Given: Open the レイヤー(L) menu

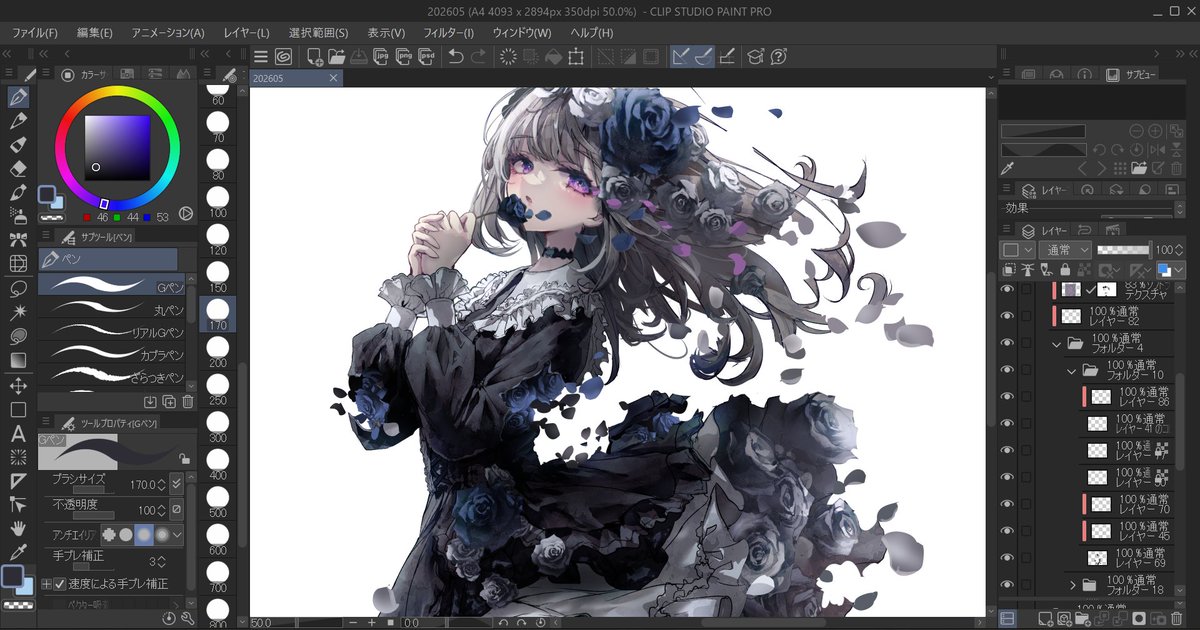Looking at the screenshot, I should pos(246,33).
